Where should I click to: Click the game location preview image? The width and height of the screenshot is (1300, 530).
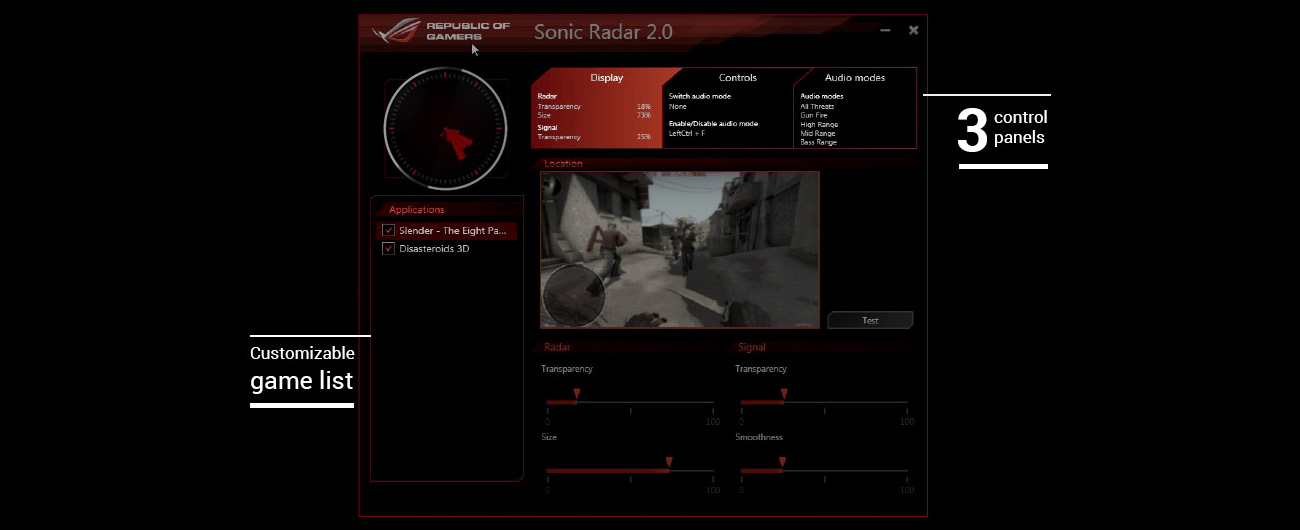click(680, 250)
